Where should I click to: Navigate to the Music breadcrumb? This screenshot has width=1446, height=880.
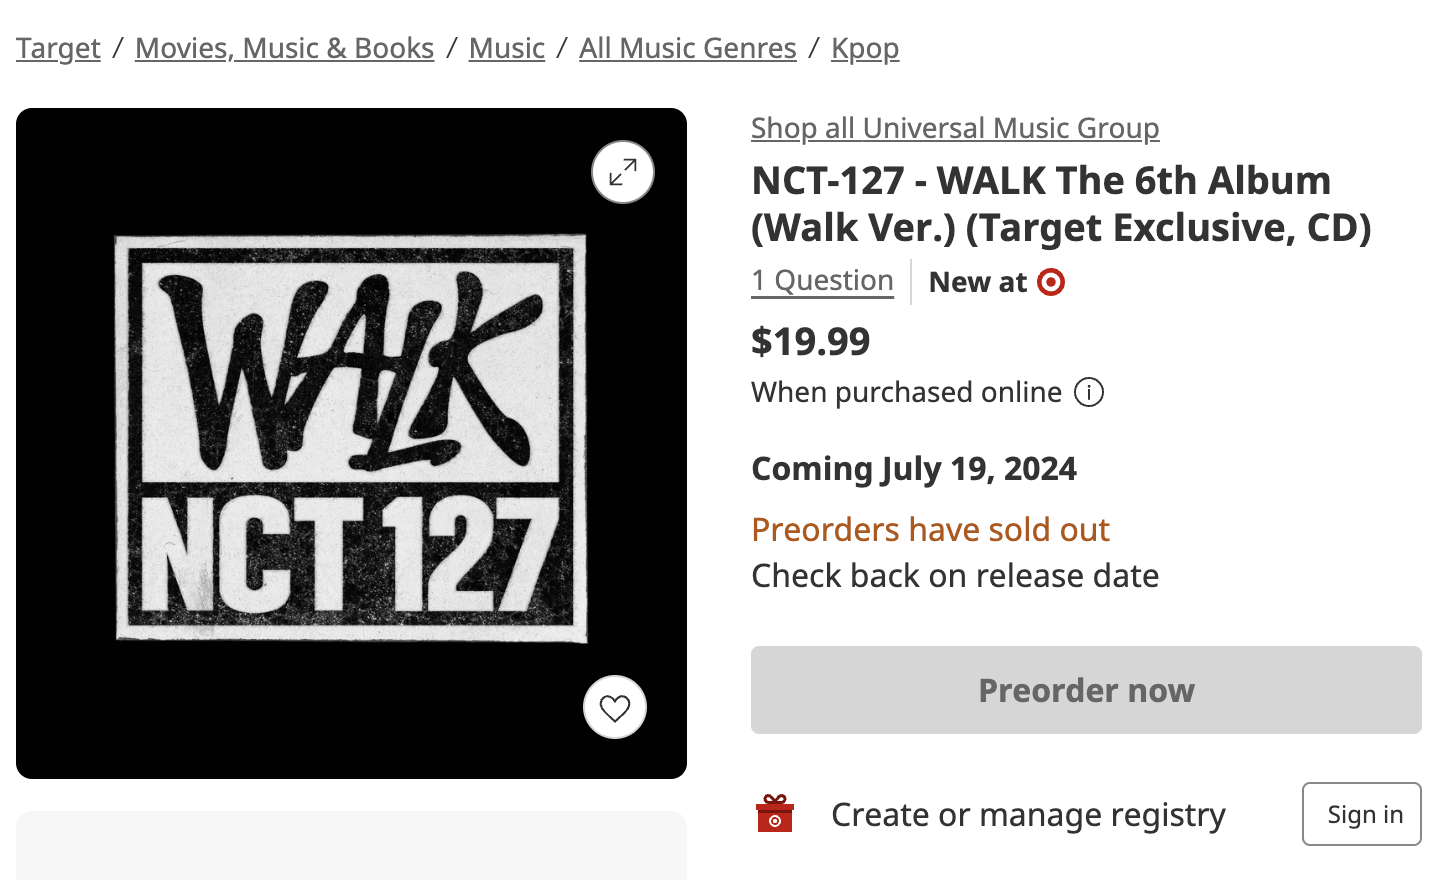coord(507,48)
